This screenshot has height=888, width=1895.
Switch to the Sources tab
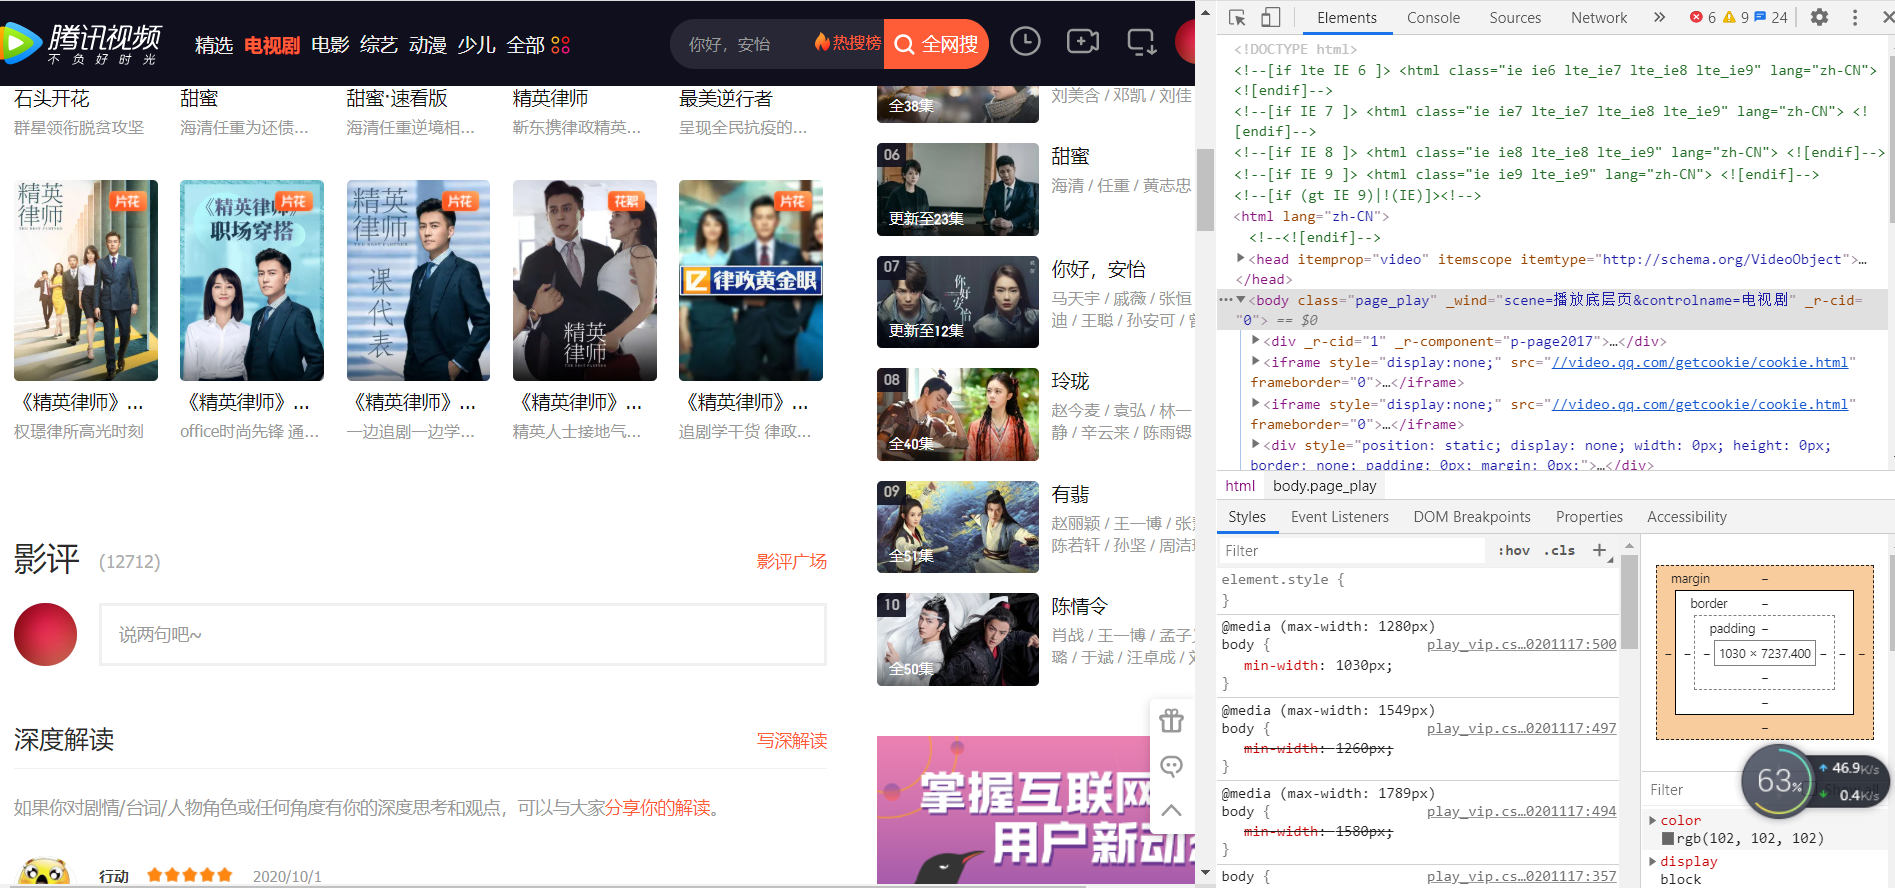click(1515, 18)
